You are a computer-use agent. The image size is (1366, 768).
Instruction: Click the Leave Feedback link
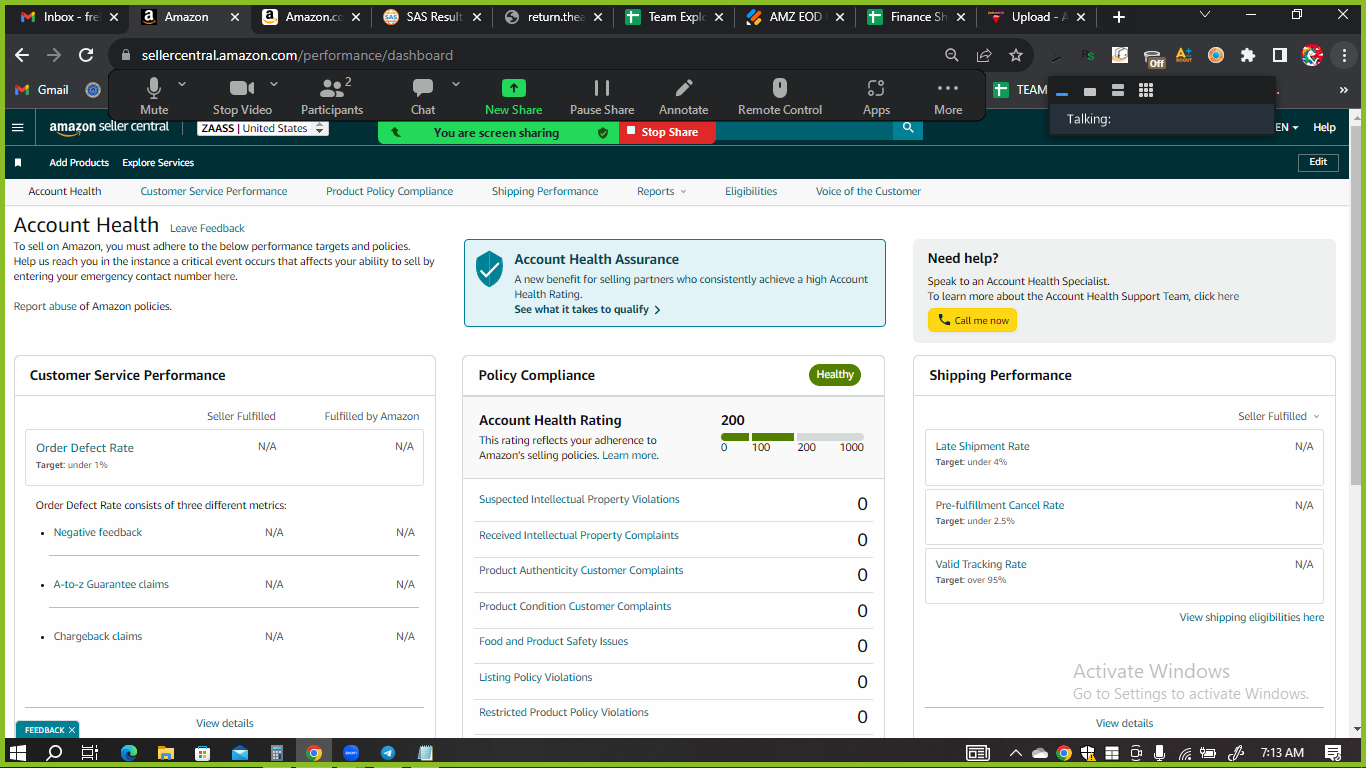207,228
